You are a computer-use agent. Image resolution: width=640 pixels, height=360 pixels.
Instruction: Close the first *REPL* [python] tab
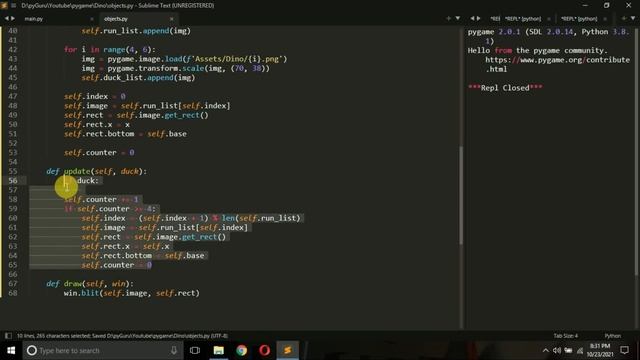click(549, 19)
